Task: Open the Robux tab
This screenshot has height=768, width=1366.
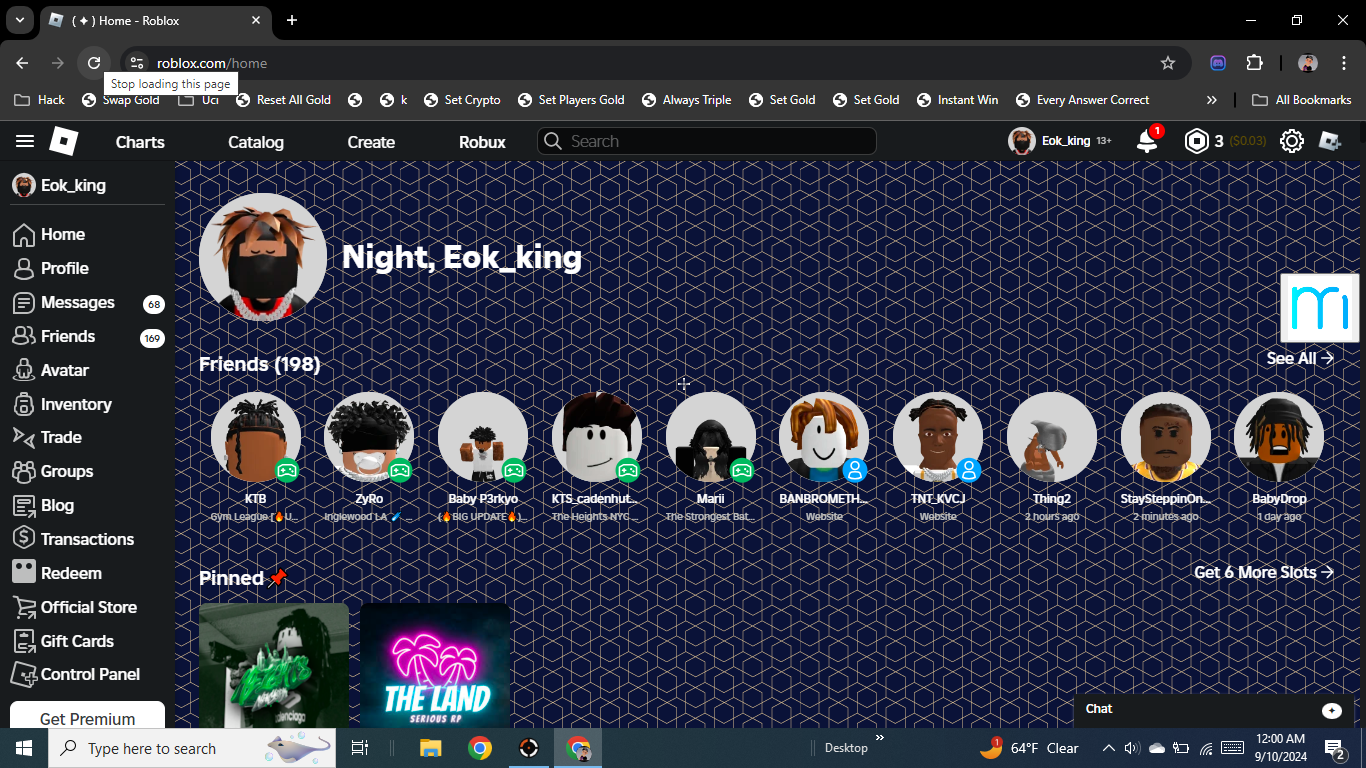Action: tap(482, 142)
